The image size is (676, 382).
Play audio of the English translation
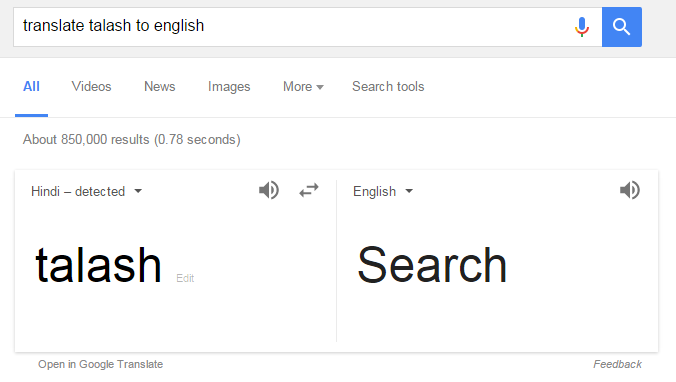pyautogui.click(x=629, y=190)
